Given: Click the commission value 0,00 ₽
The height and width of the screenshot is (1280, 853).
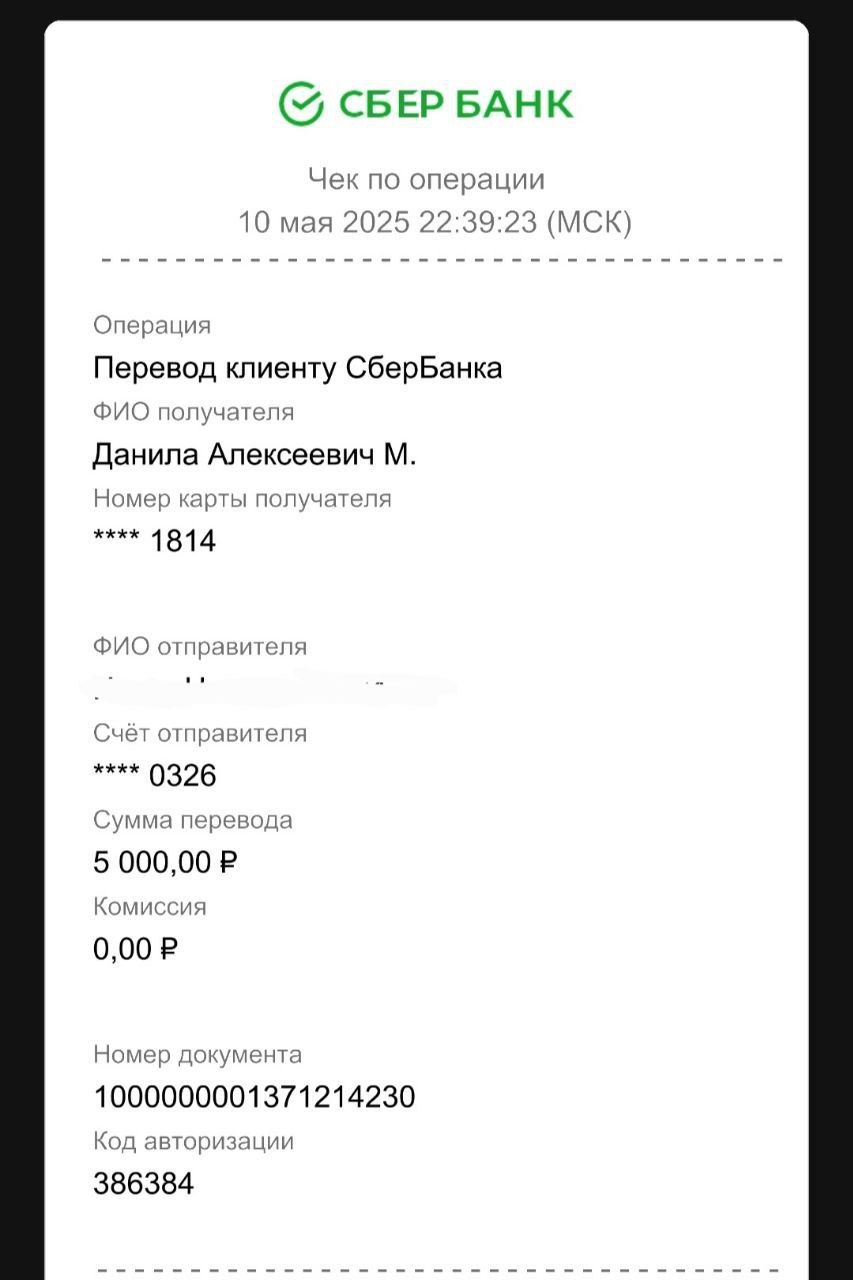Looking at the screenshot, I should tap(135, 949).
